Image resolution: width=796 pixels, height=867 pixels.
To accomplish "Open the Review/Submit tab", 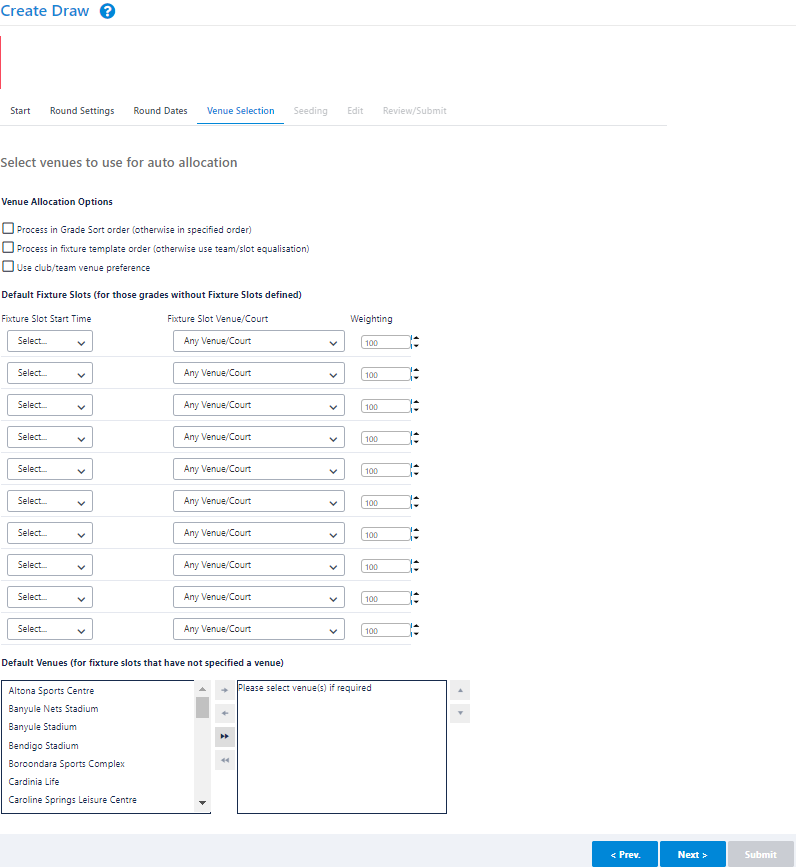I will [x=415, y=111].
